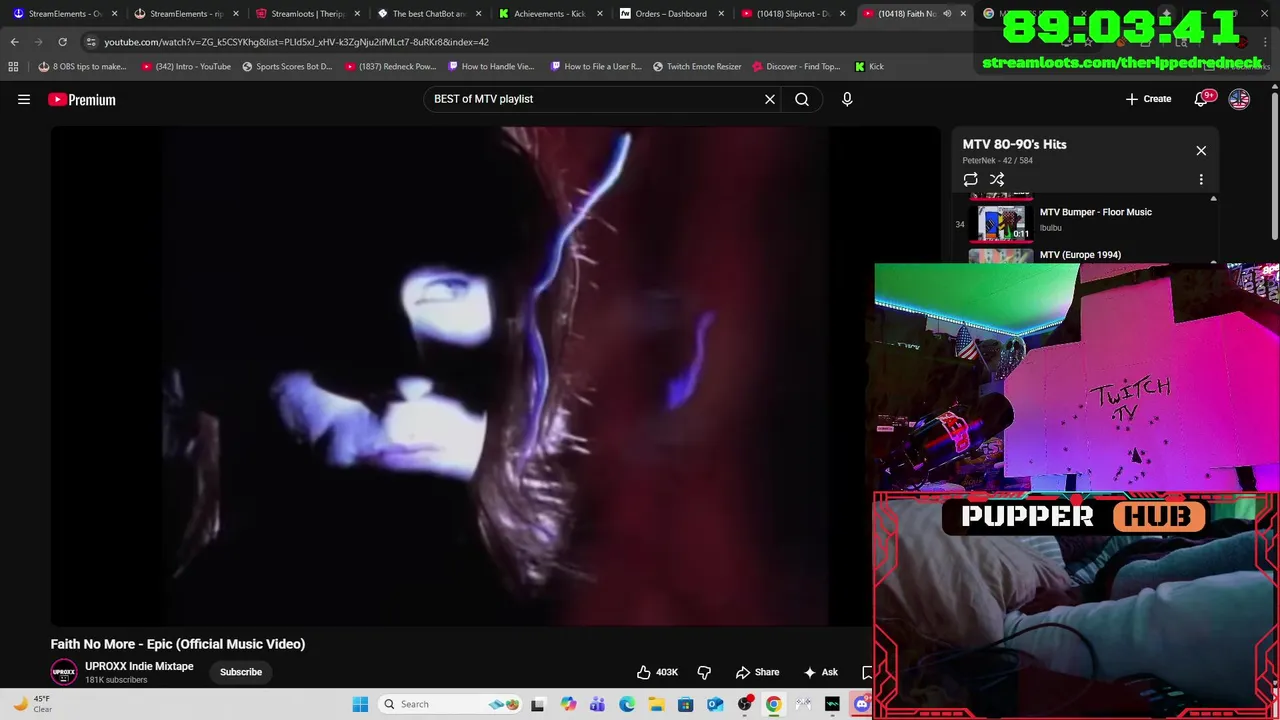1280x720 pixels.
Task: Open UPROXX Indie Mixtape channel avatar
Action: click(64, 672)
